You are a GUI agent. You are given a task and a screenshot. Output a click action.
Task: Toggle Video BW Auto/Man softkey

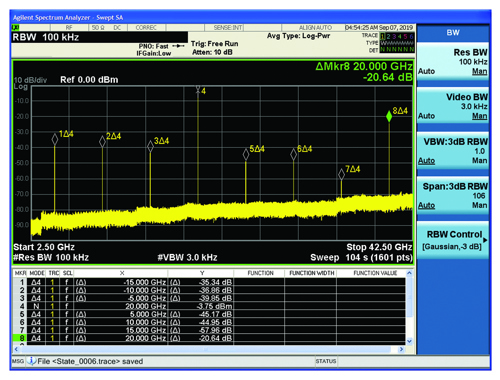(x=453, y=106)
